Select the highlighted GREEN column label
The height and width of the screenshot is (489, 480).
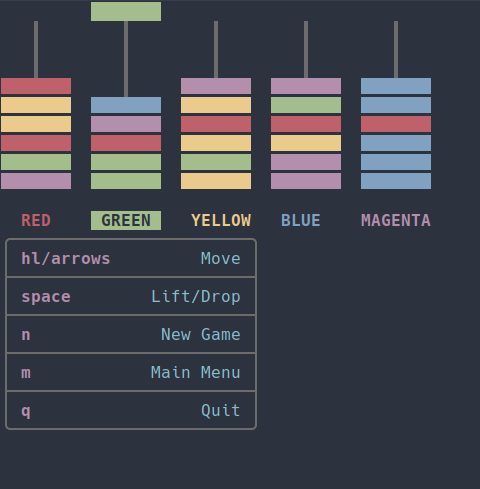[126, 220]
